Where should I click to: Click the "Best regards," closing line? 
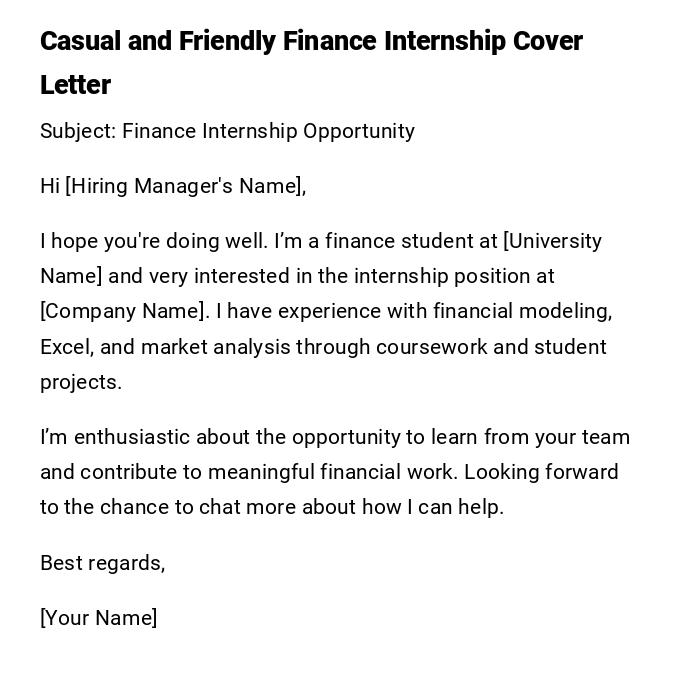pyautogui.click(x=102, y=563)
